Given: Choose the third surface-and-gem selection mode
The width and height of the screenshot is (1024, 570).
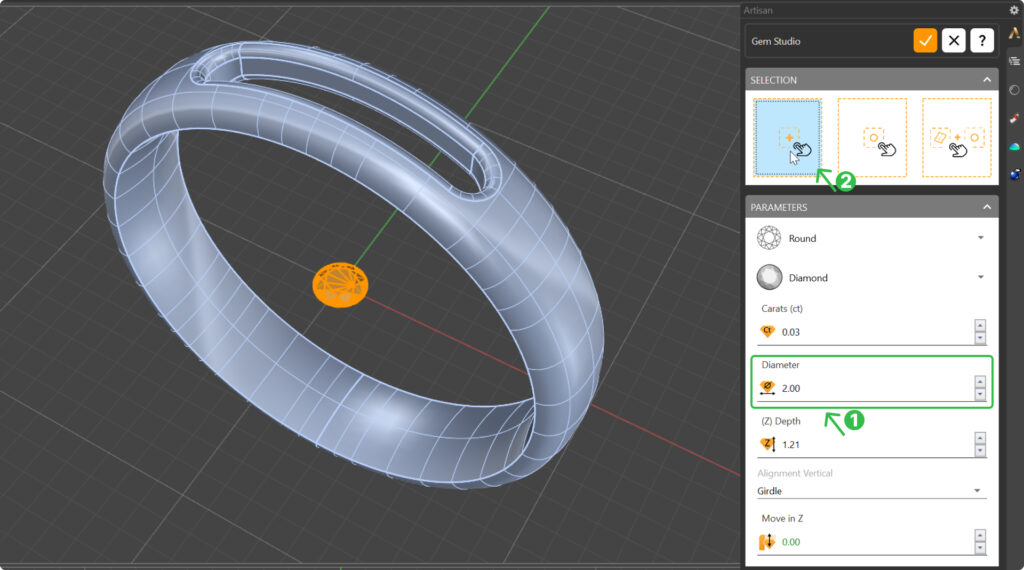Looking at the screenshot, I should pos(956,138).
